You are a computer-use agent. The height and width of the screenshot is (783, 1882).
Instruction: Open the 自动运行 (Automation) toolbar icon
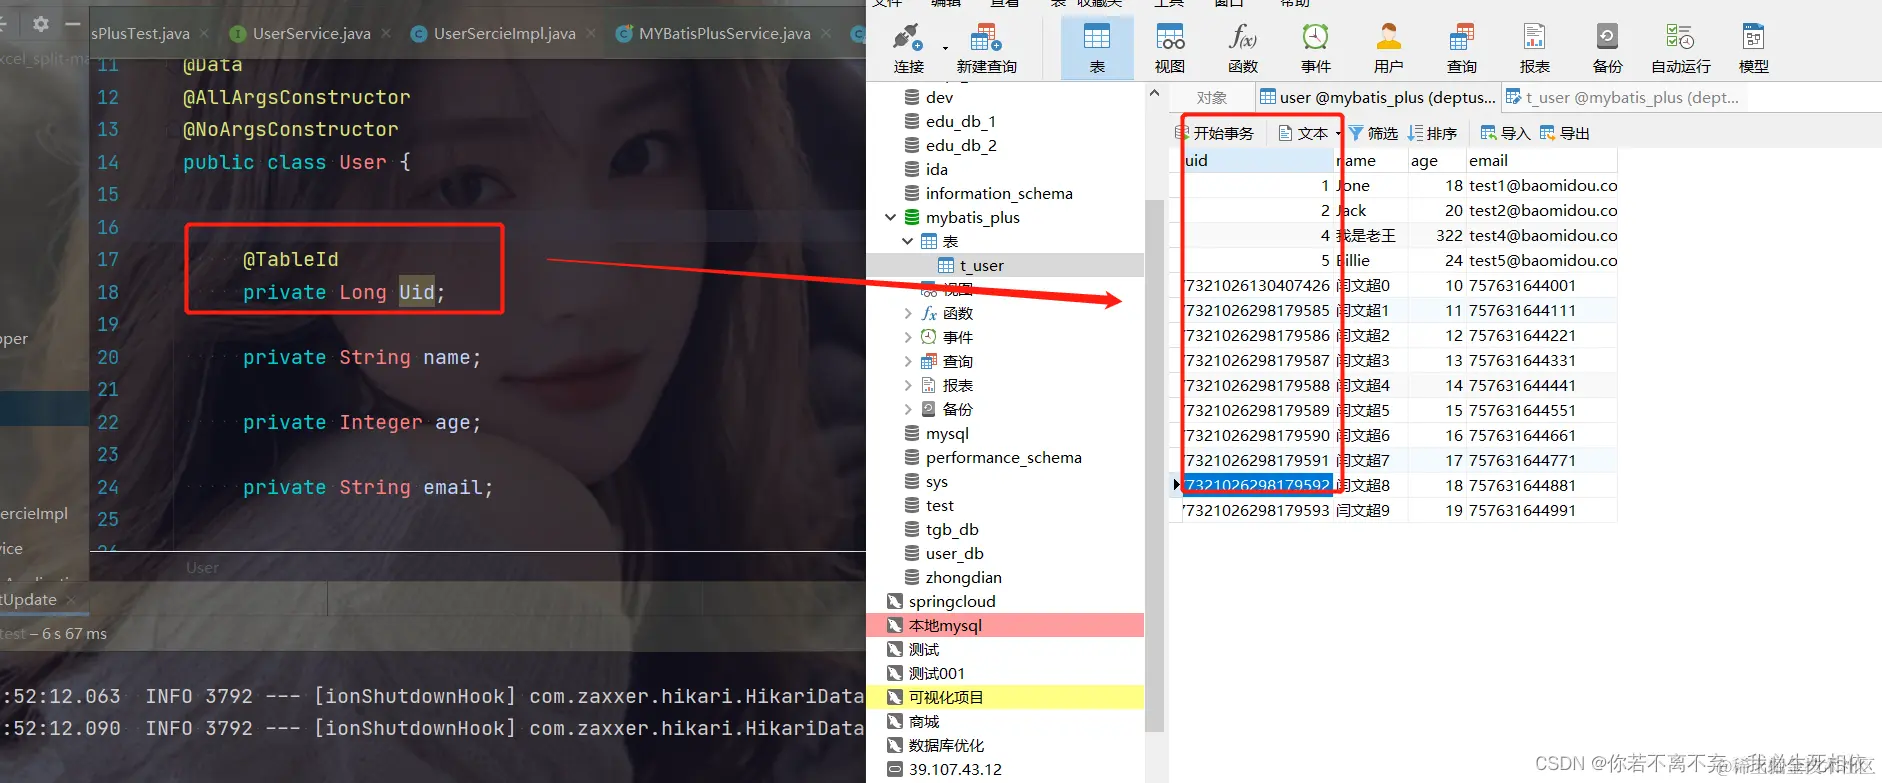click(1681, 48)
